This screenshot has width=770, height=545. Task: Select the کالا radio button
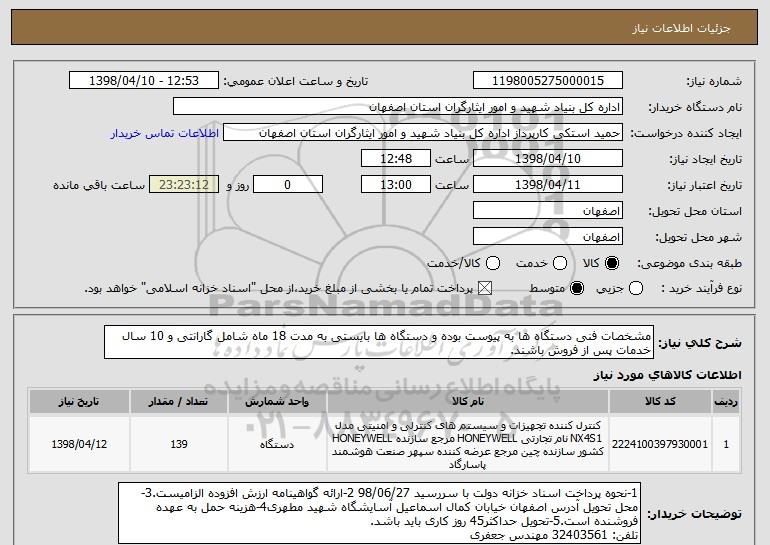(x=612, y=263)
